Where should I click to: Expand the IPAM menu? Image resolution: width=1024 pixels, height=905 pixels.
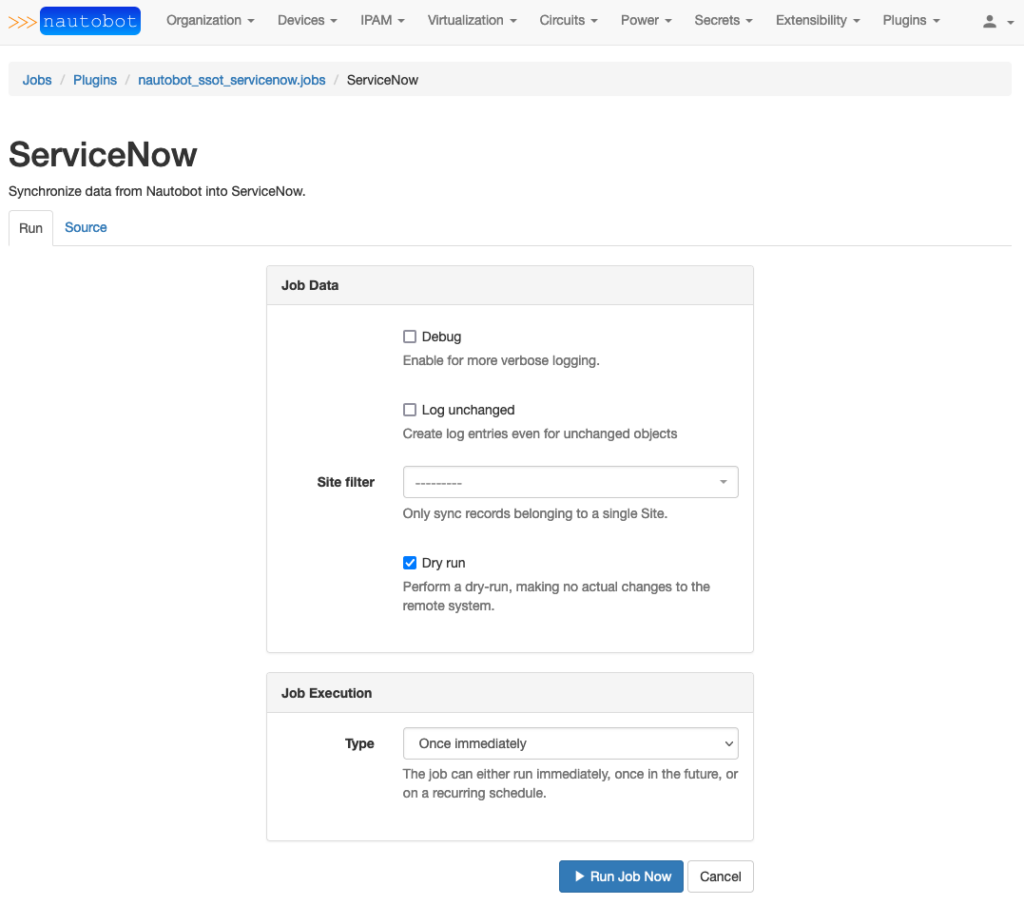tap(382, 20)
